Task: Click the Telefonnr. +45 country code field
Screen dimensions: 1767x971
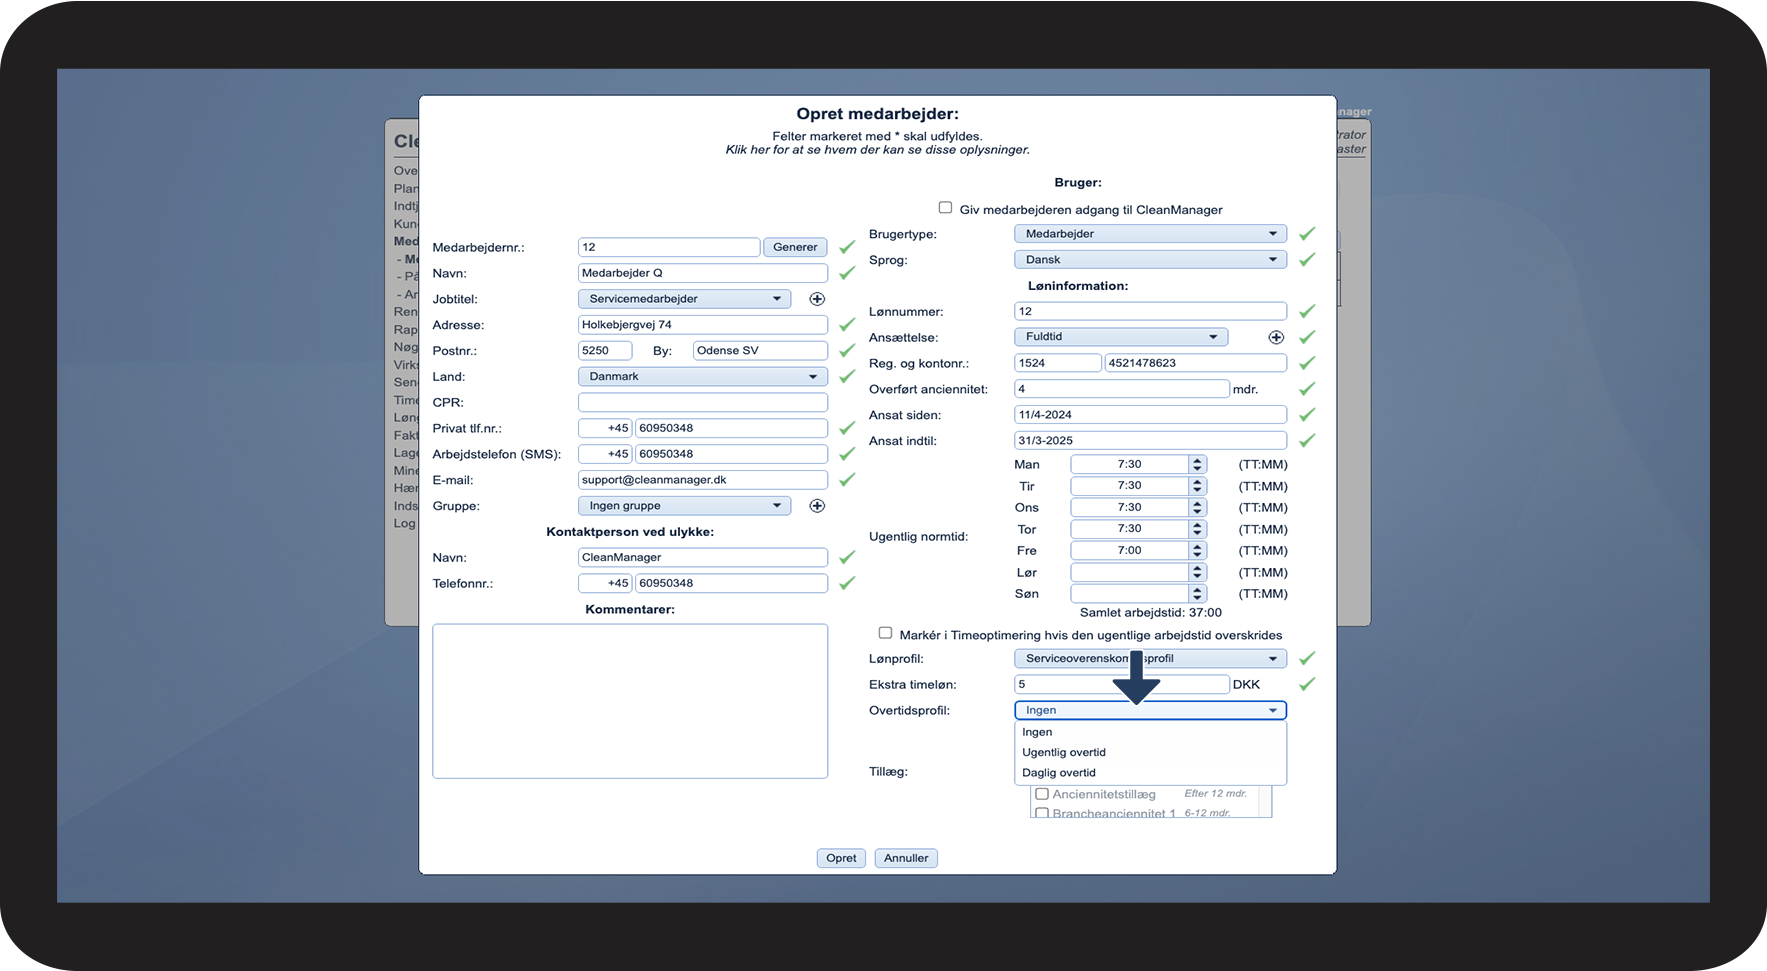Action: coord(605,583)
